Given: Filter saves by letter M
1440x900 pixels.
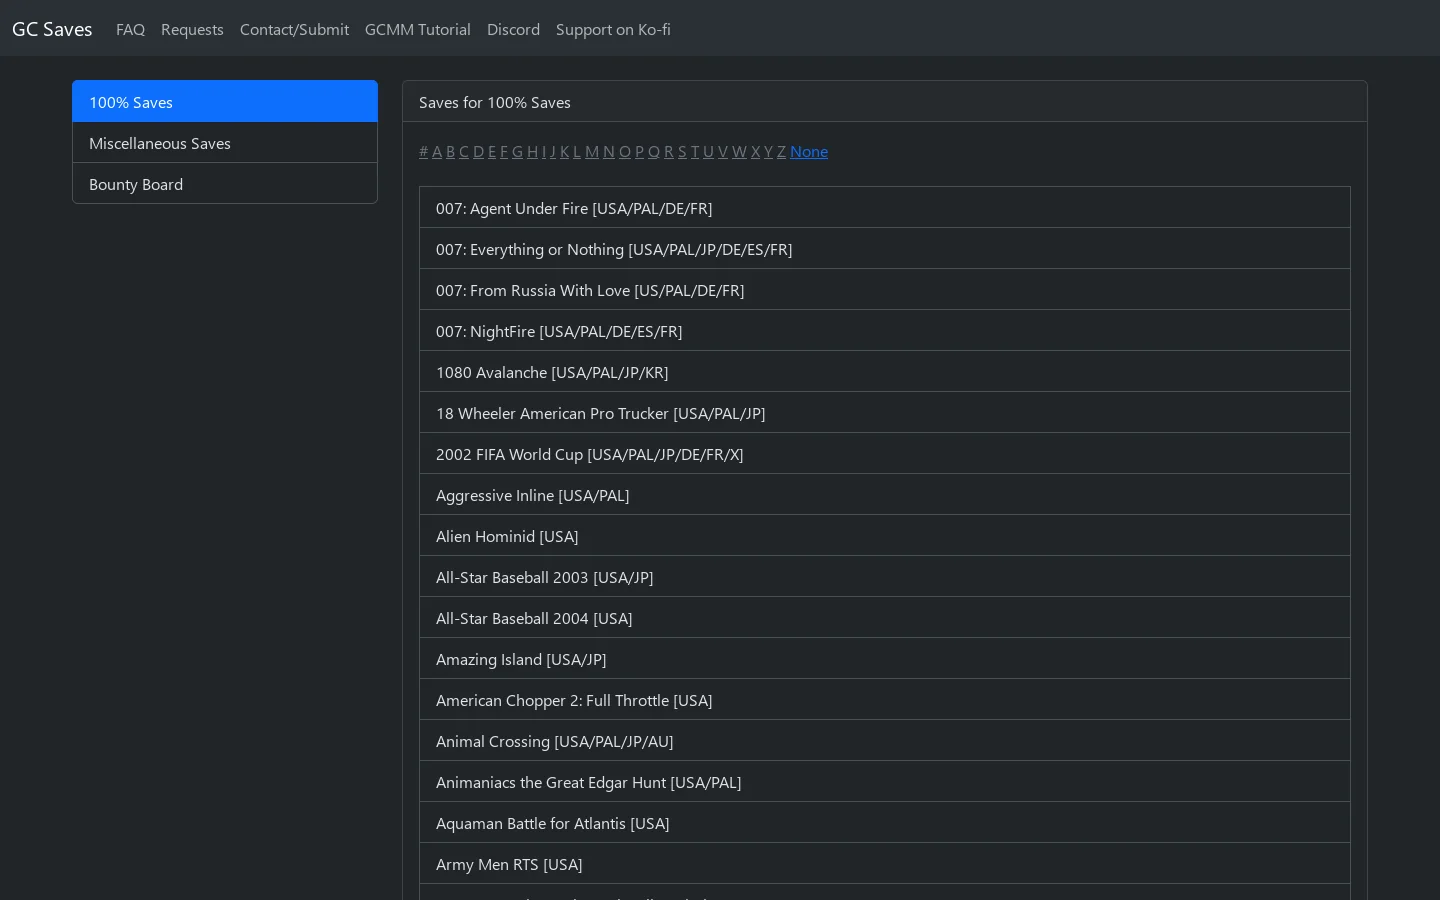Looking at the screenshot, I should click(x=592, y=152).
